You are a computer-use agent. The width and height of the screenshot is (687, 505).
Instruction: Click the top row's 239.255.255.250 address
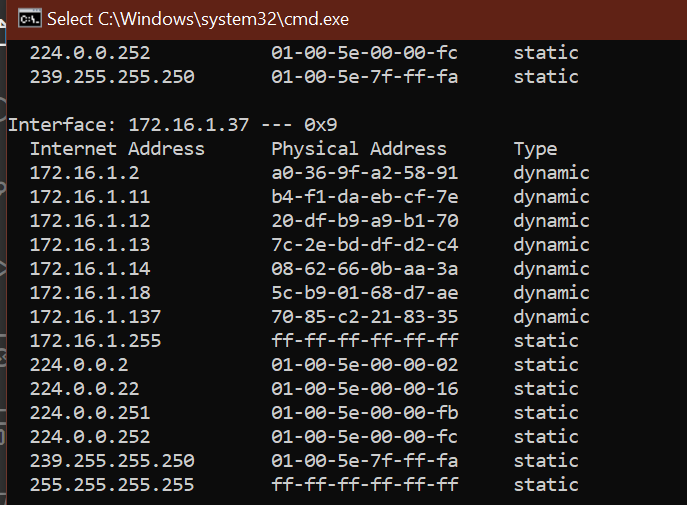112,77
